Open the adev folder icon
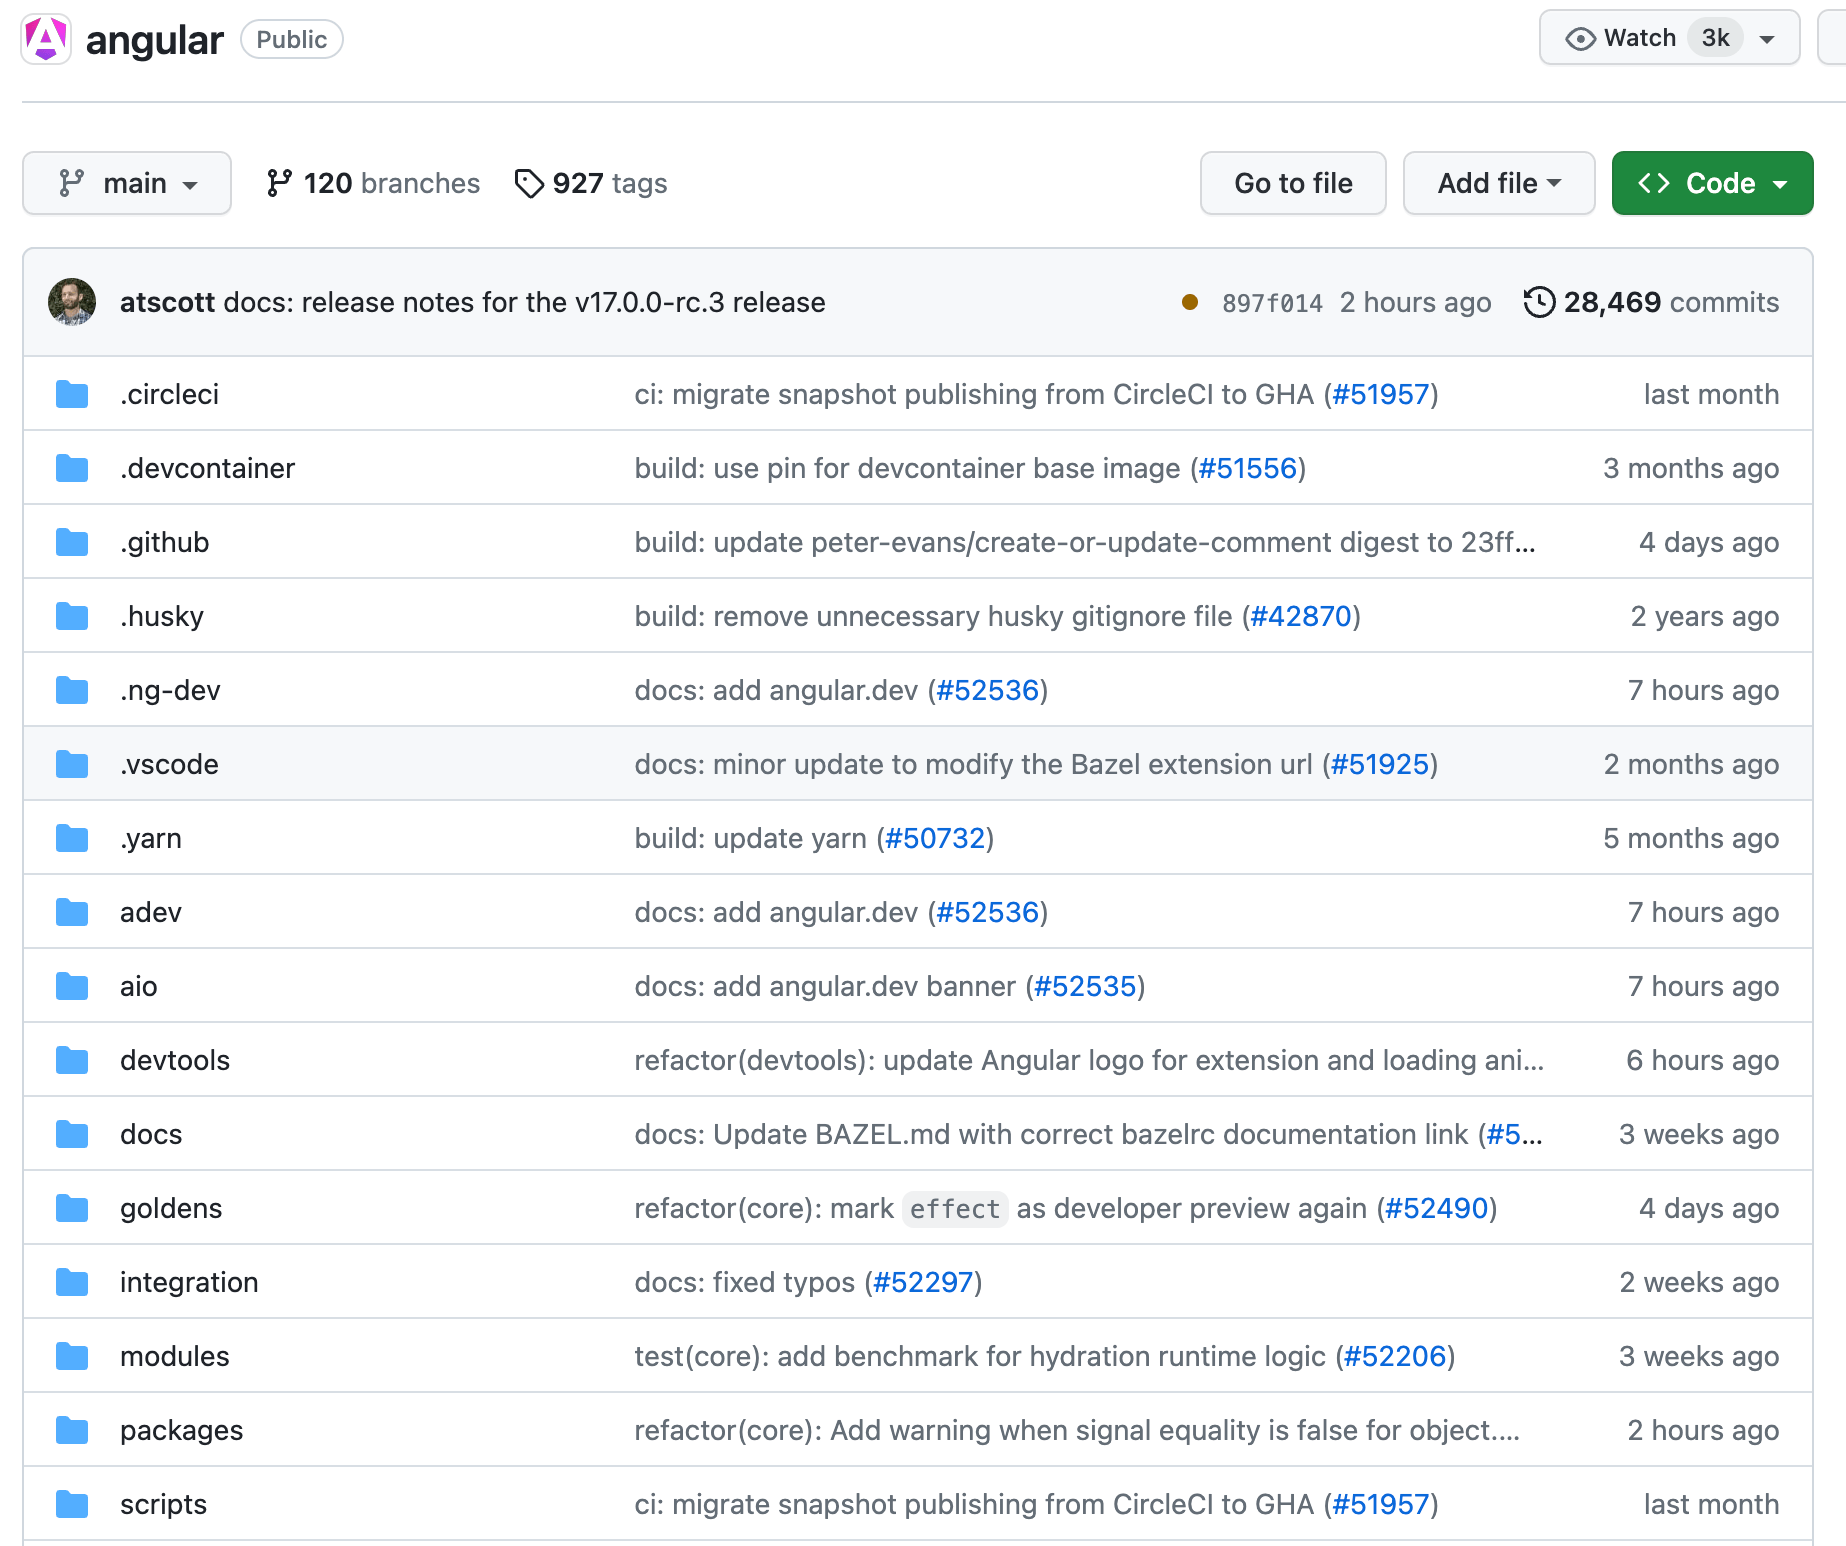 [x=72, y=912]
